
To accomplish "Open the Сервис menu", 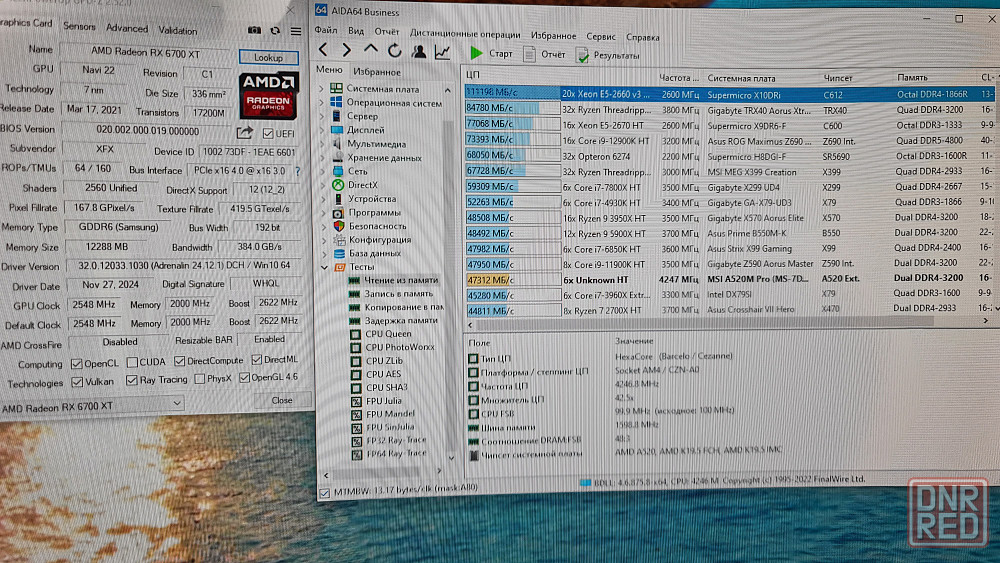I will (601, 37).
